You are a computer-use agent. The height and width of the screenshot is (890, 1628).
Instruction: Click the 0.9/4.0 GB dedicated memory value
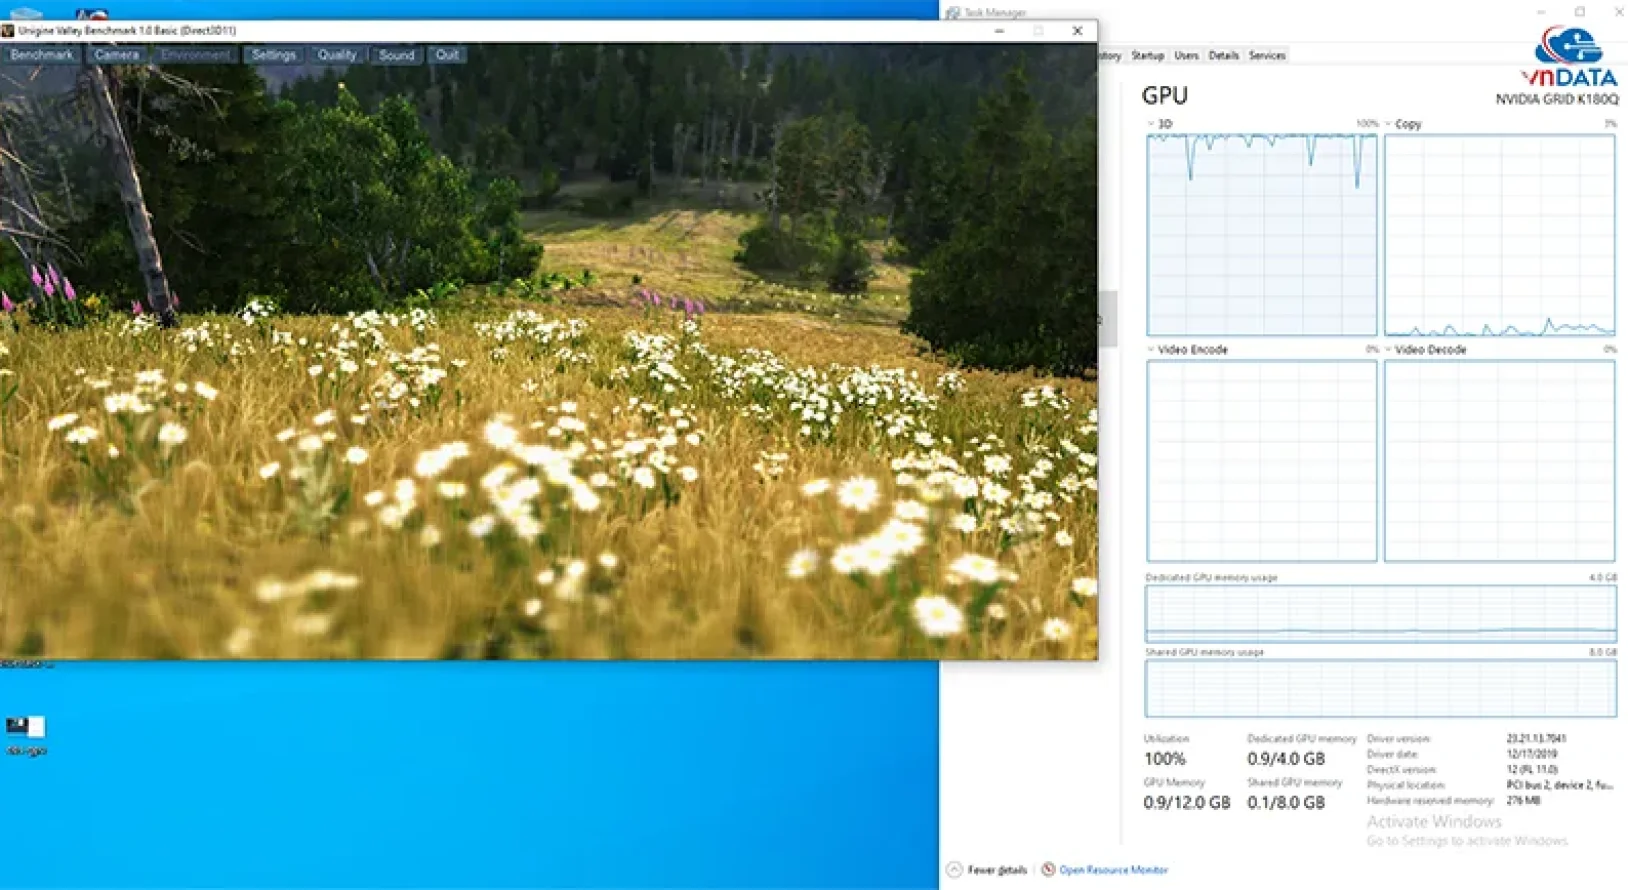pyautogui.click(x=1286, y=759)
